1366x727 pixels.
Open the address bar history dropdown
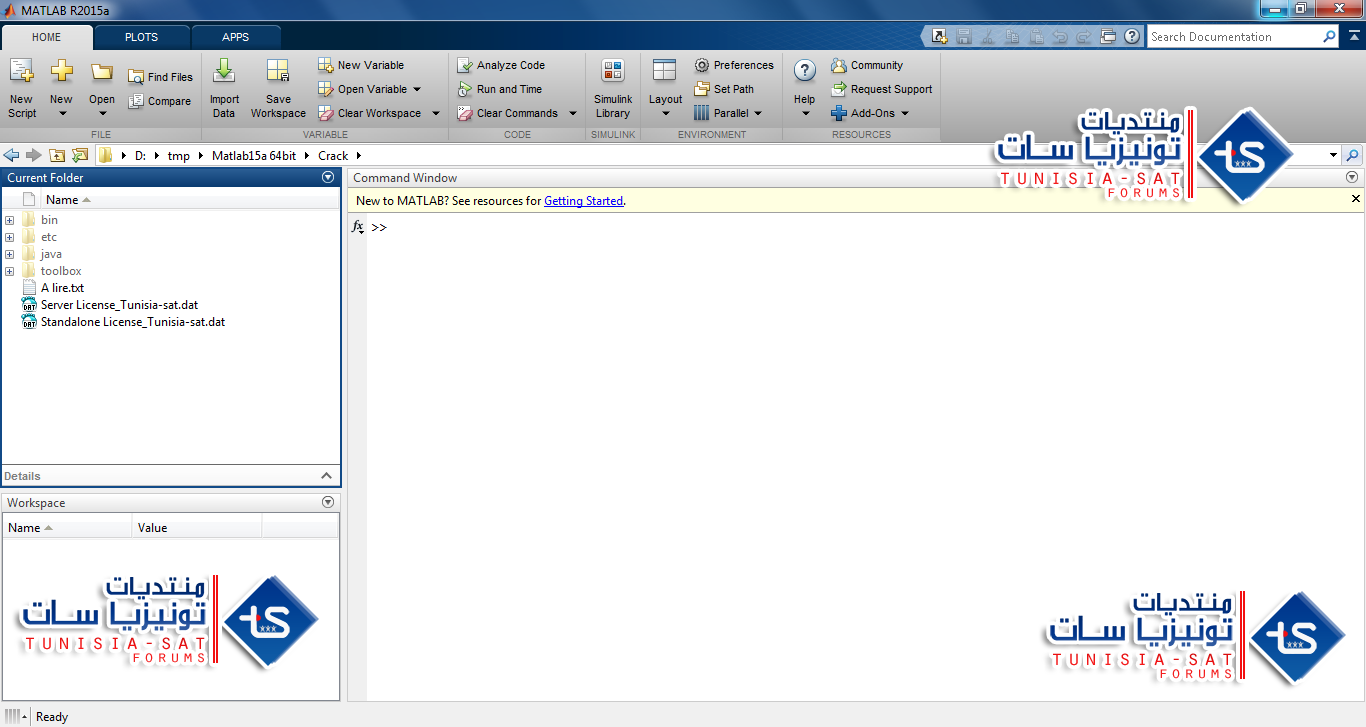point(1333,155)
